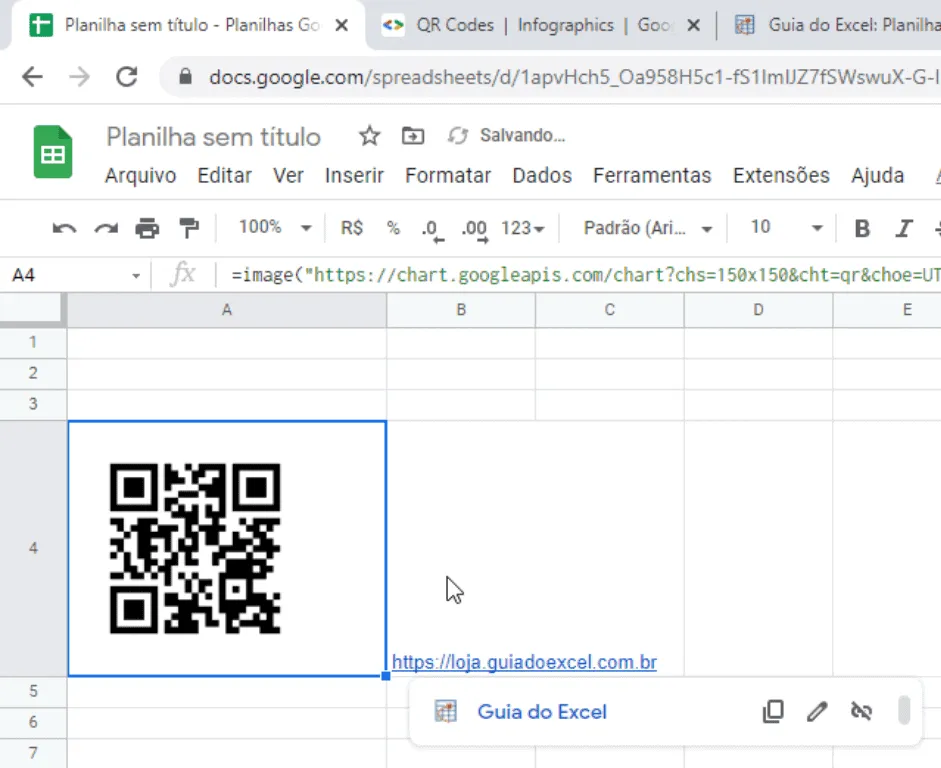Viewport: 941px width, 768px height.
Task: Toggle bold formatting
Action: pyautogui.click(x=862, y=229)
